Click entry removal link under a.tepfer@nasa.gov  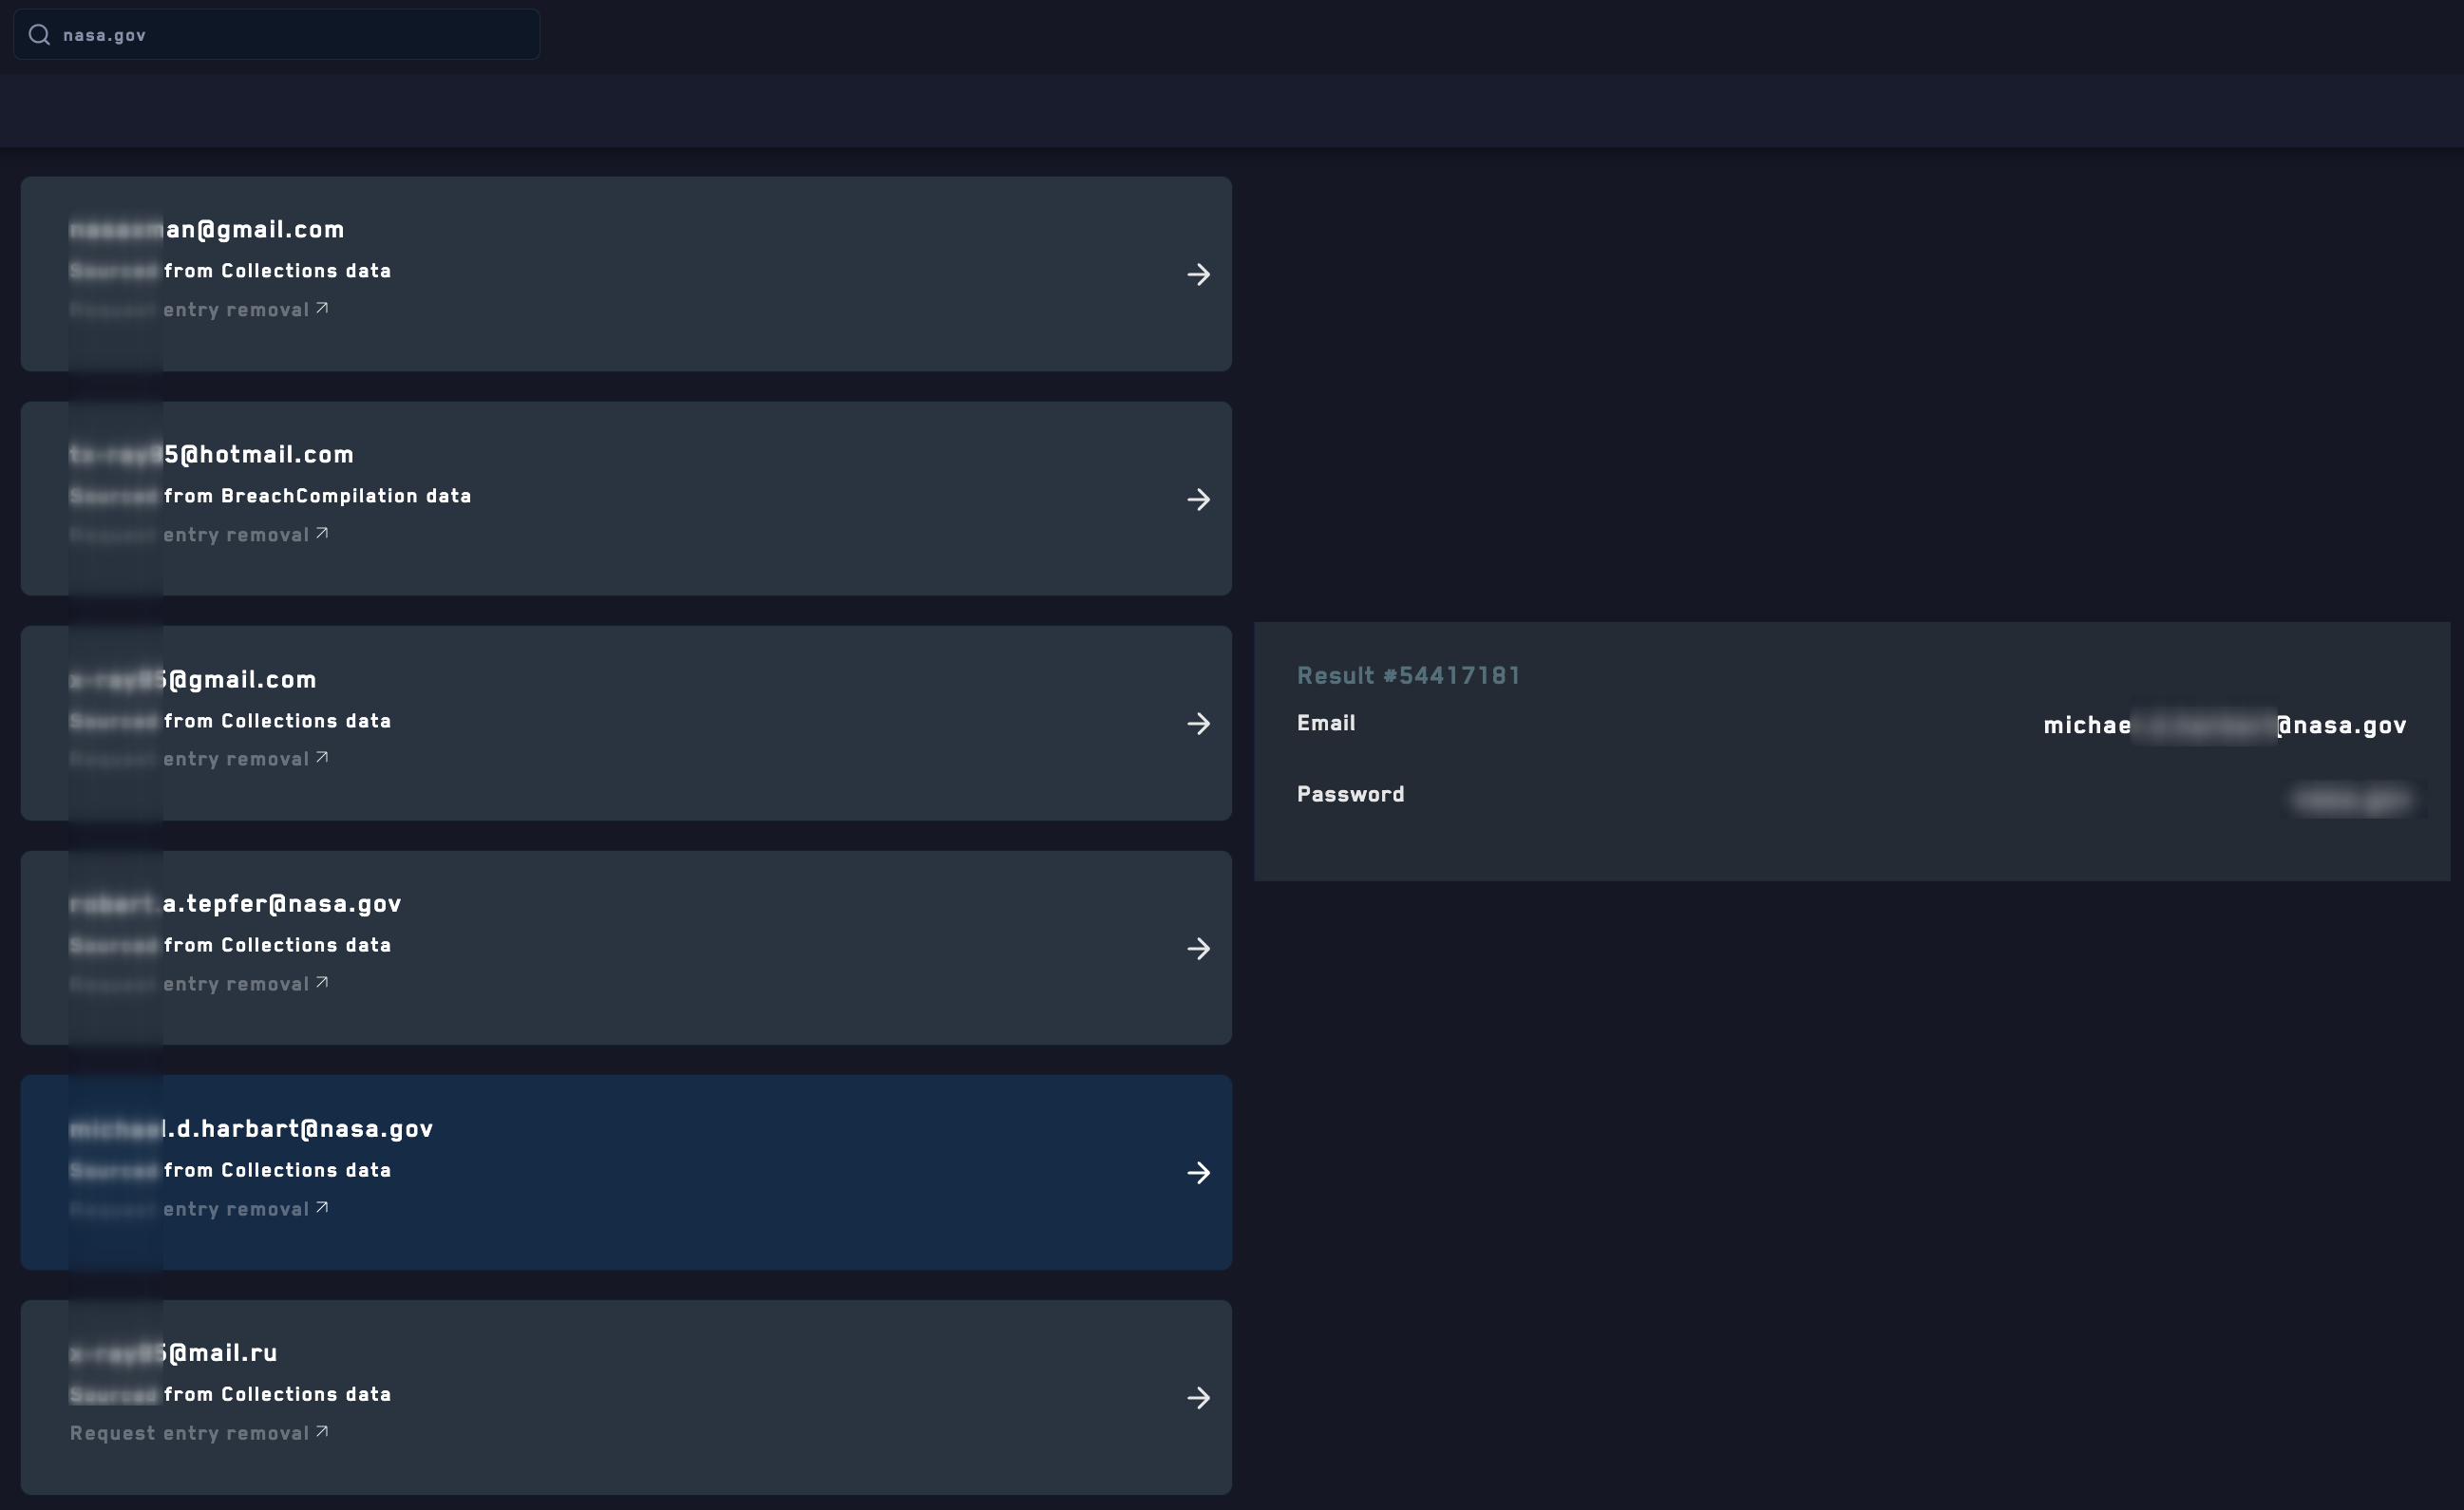point(236,984)
